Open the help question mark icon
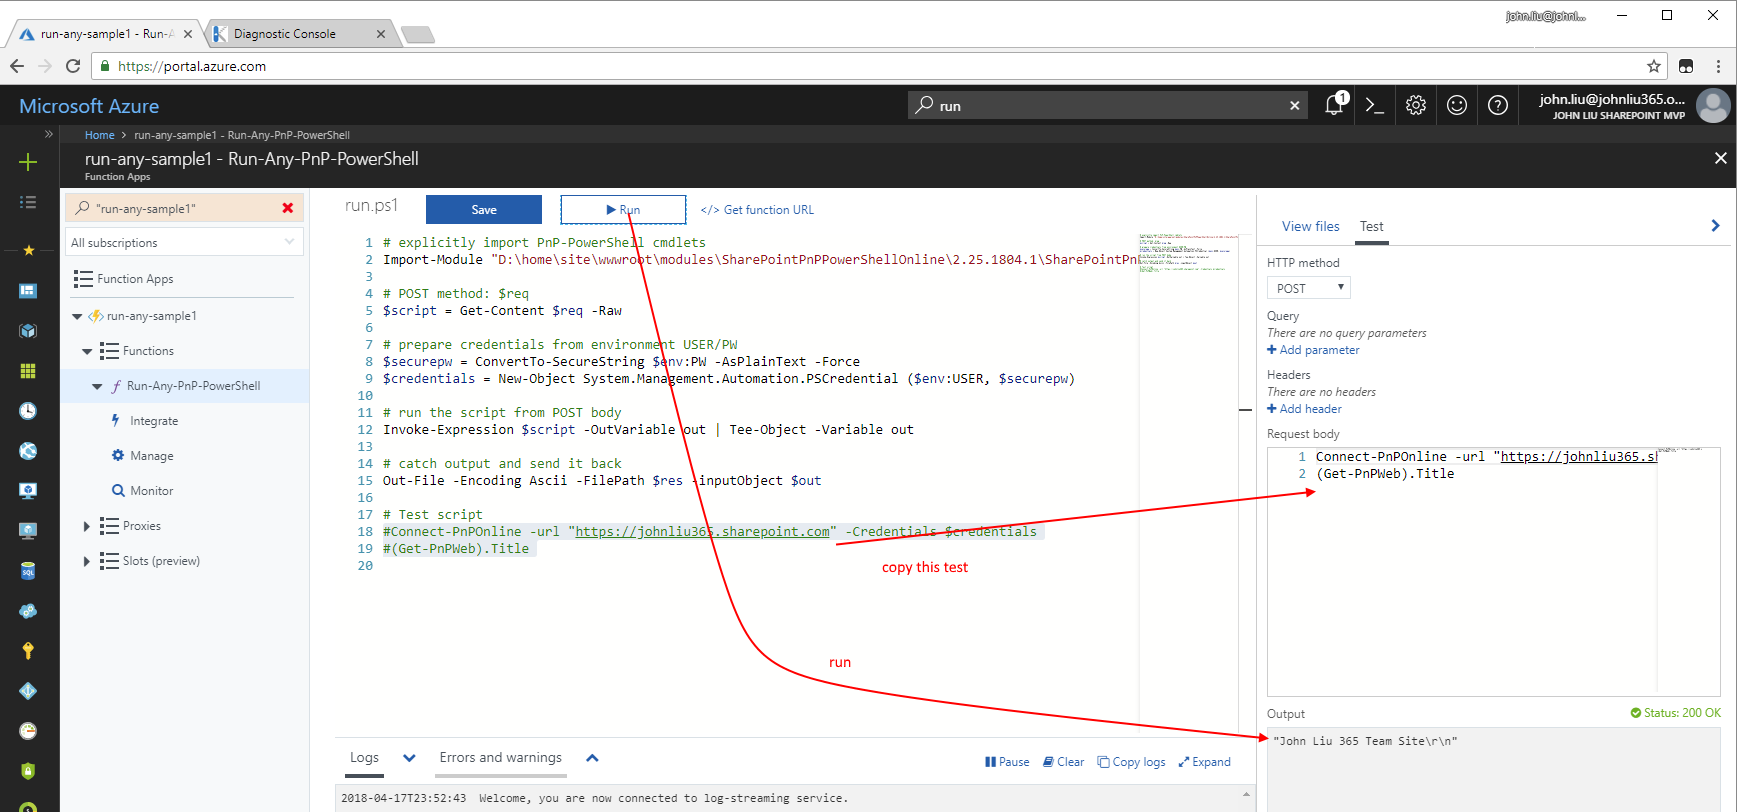The image size is (1737, 812). coord(1498,105)
